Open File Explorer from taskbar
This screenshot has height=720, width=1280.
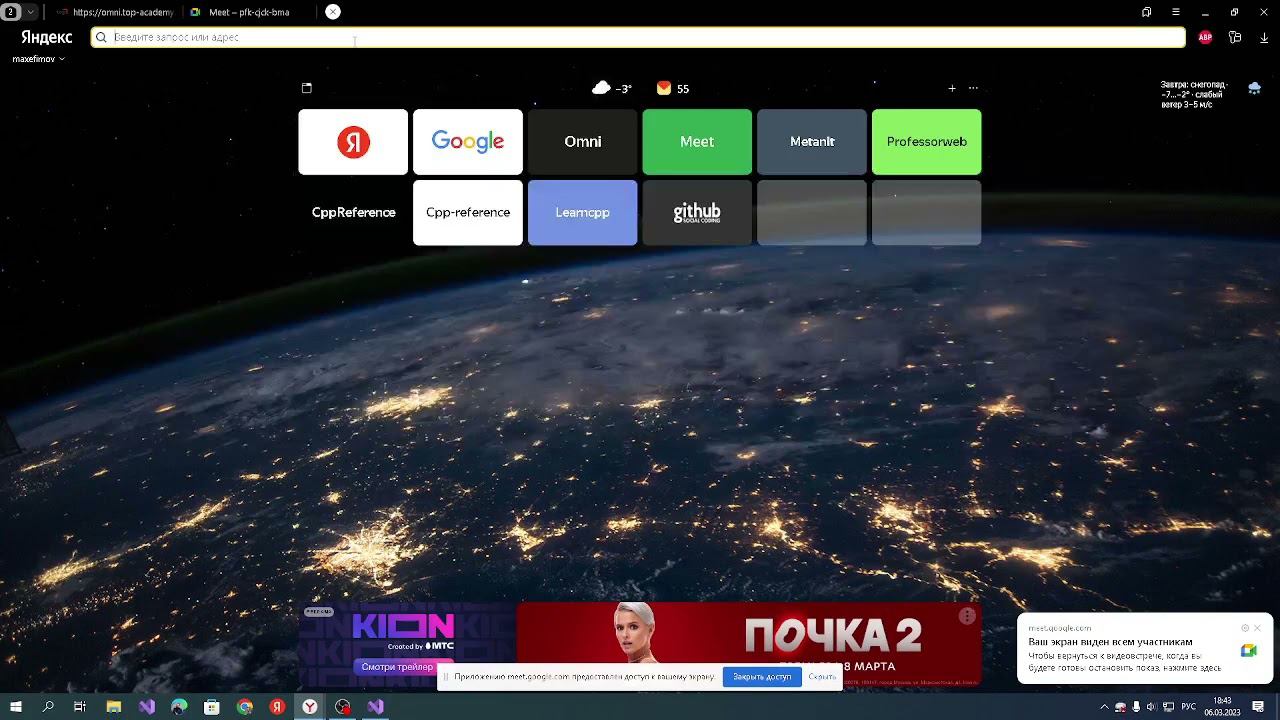click(114, 707)
